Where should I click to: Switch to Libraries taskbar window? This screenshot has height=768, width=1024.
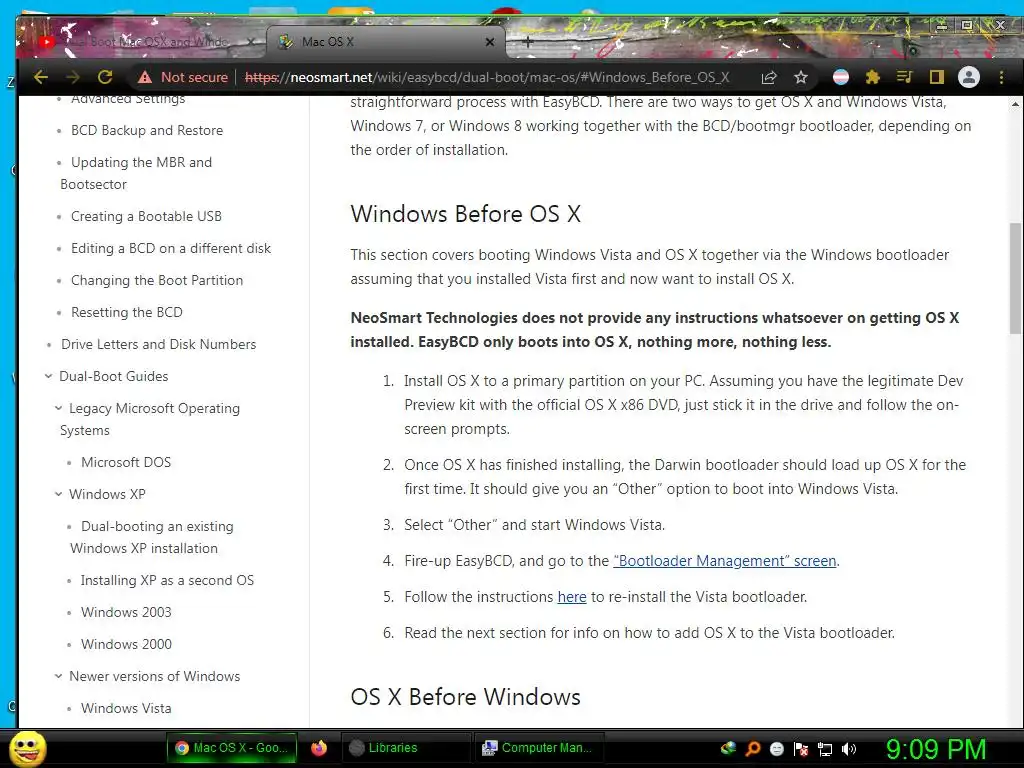(x=406, y=748)
